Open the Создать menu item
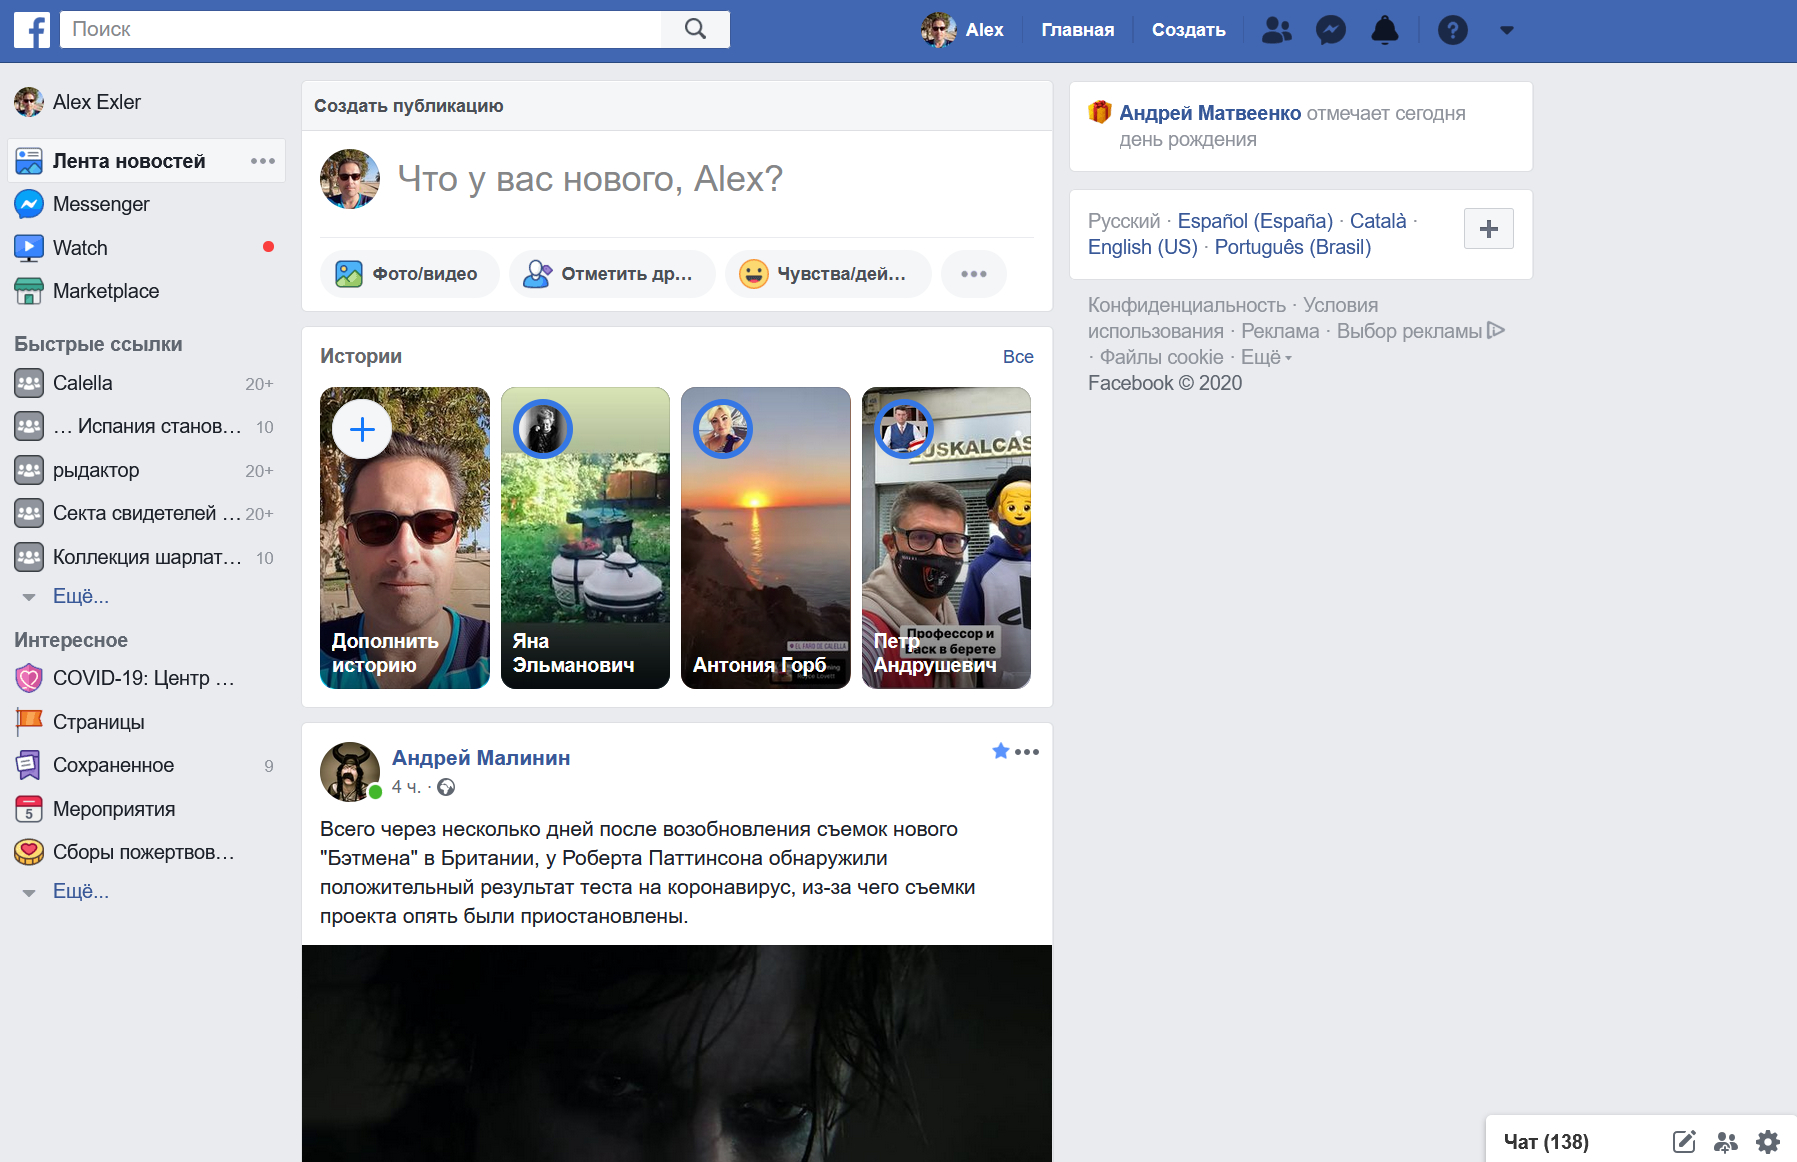The width and height of the screenshot is (1797, 1162). (1188, 30)
